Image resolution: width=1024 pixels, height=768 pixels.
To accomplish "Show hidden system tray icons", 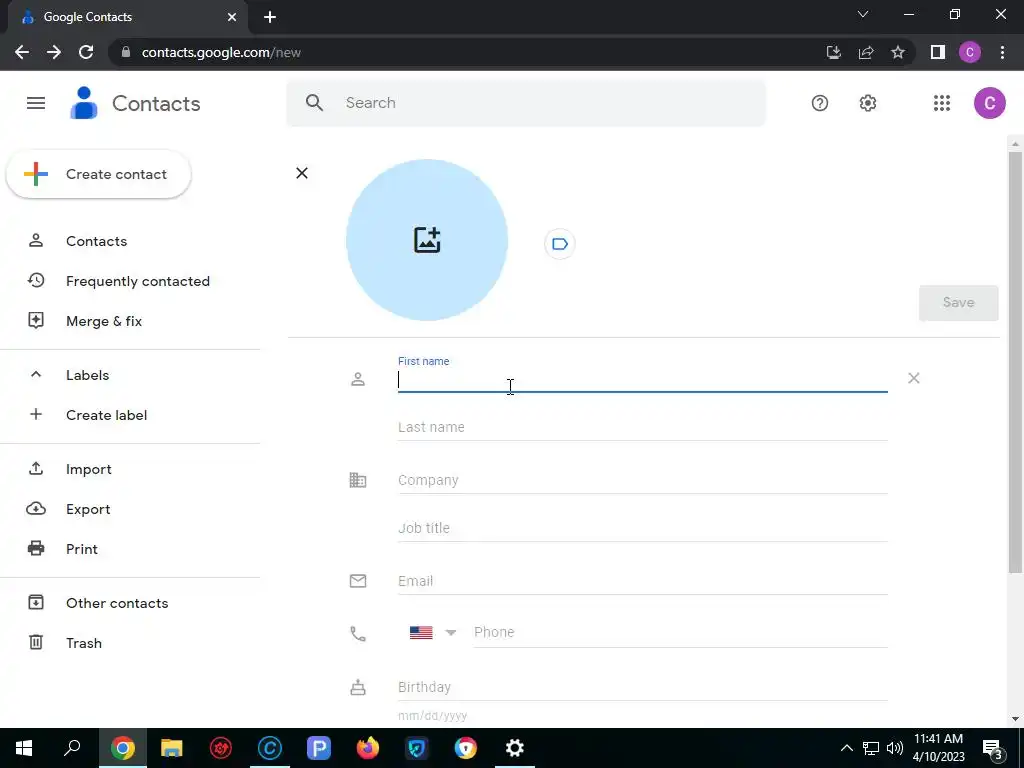I will (846, 748).
